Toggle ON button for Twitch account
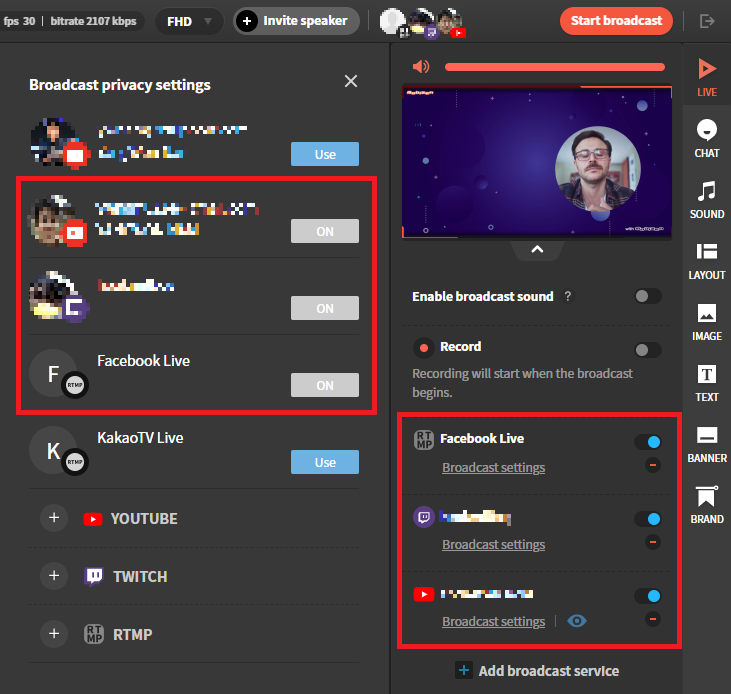 coord(325,308)
